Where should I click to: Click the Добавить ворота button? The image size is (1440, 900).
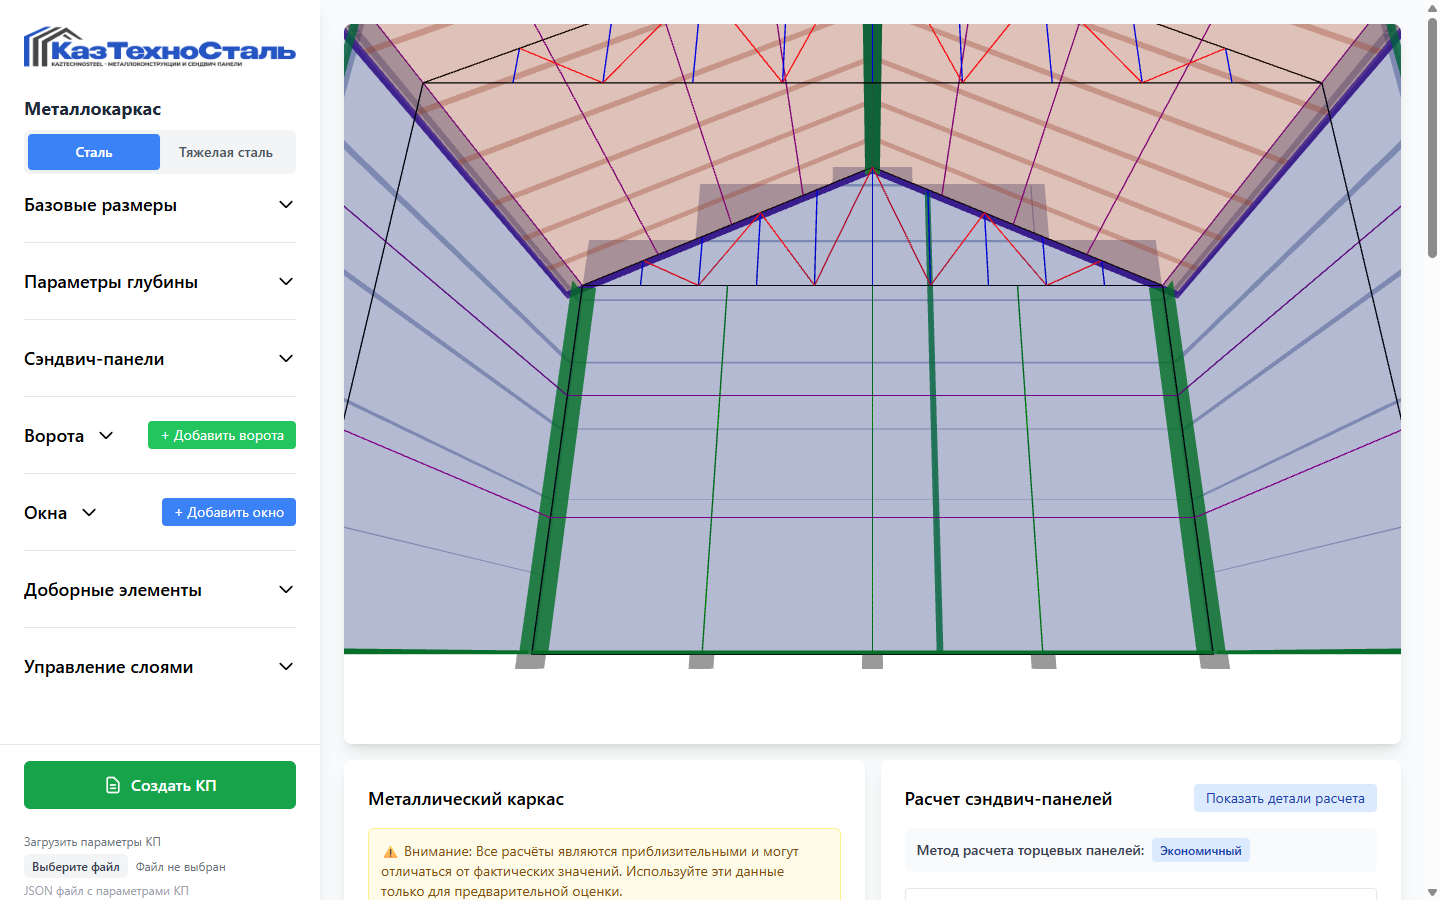coord(222,435)
